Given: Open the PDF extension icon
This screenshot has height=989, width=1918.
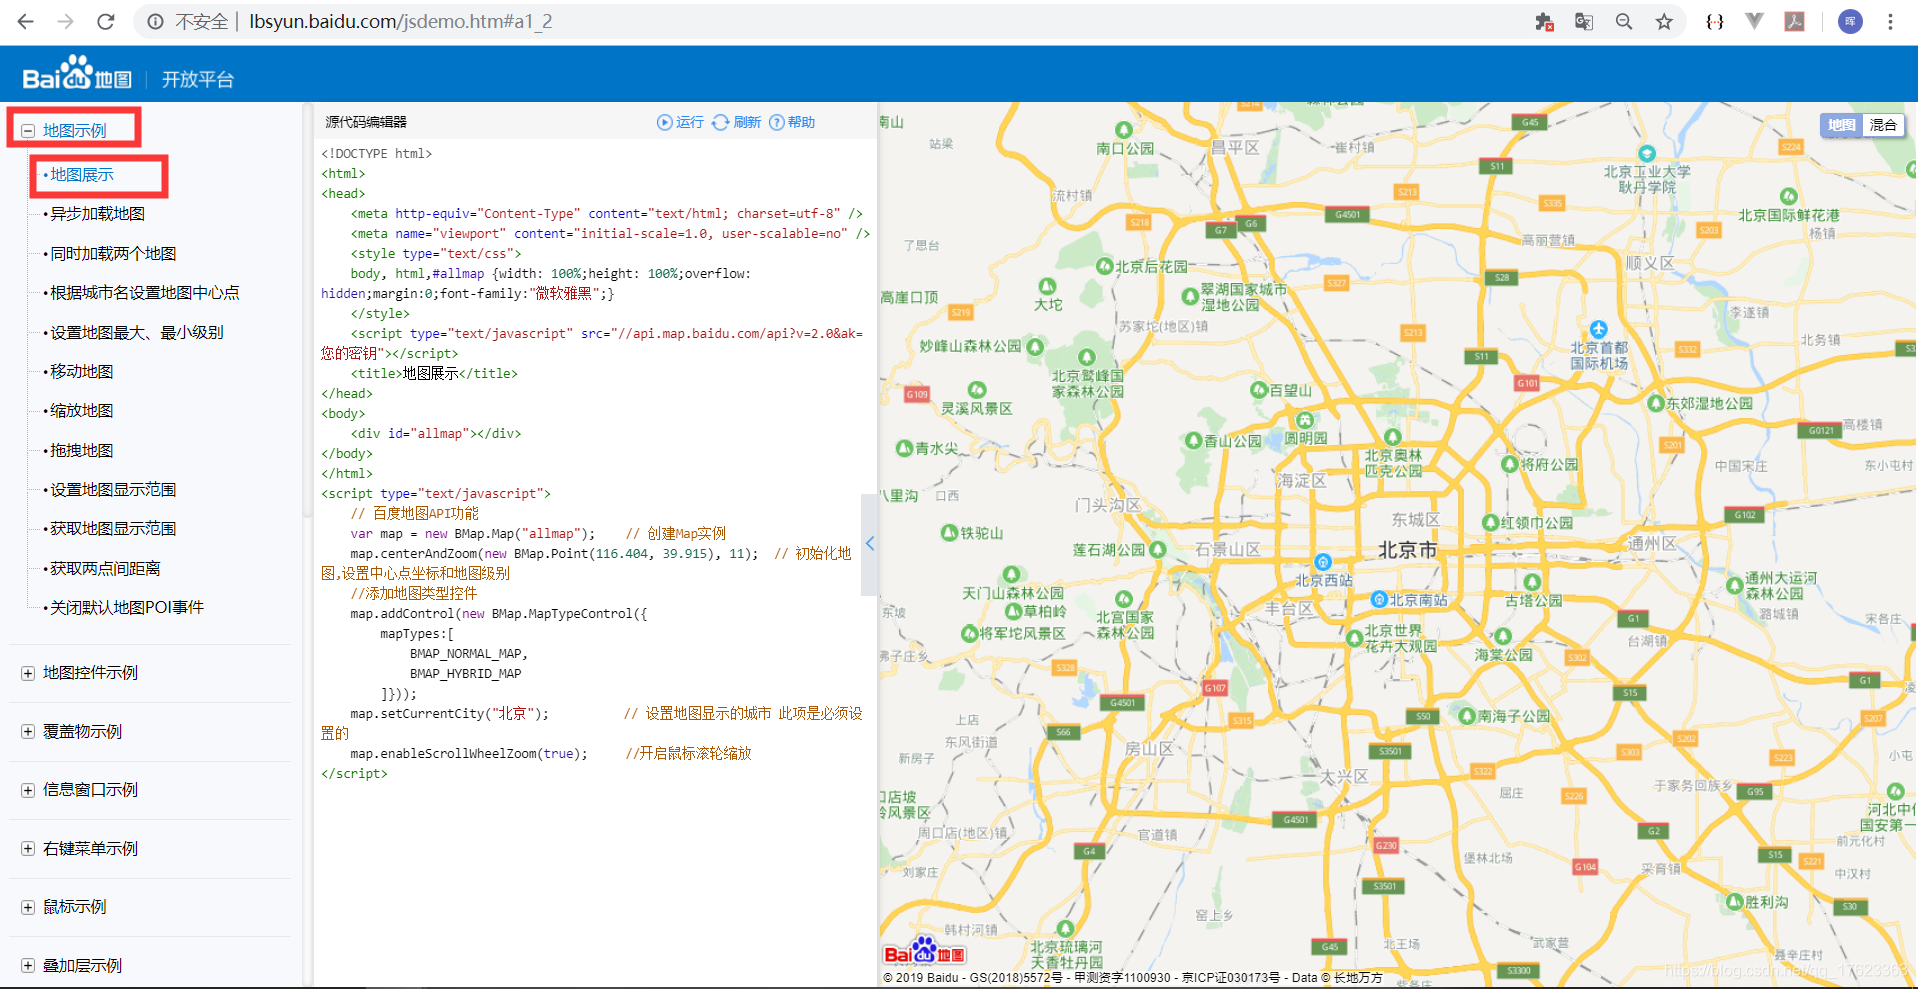Looking at the screenshot, I should (x=1795, y=21).
